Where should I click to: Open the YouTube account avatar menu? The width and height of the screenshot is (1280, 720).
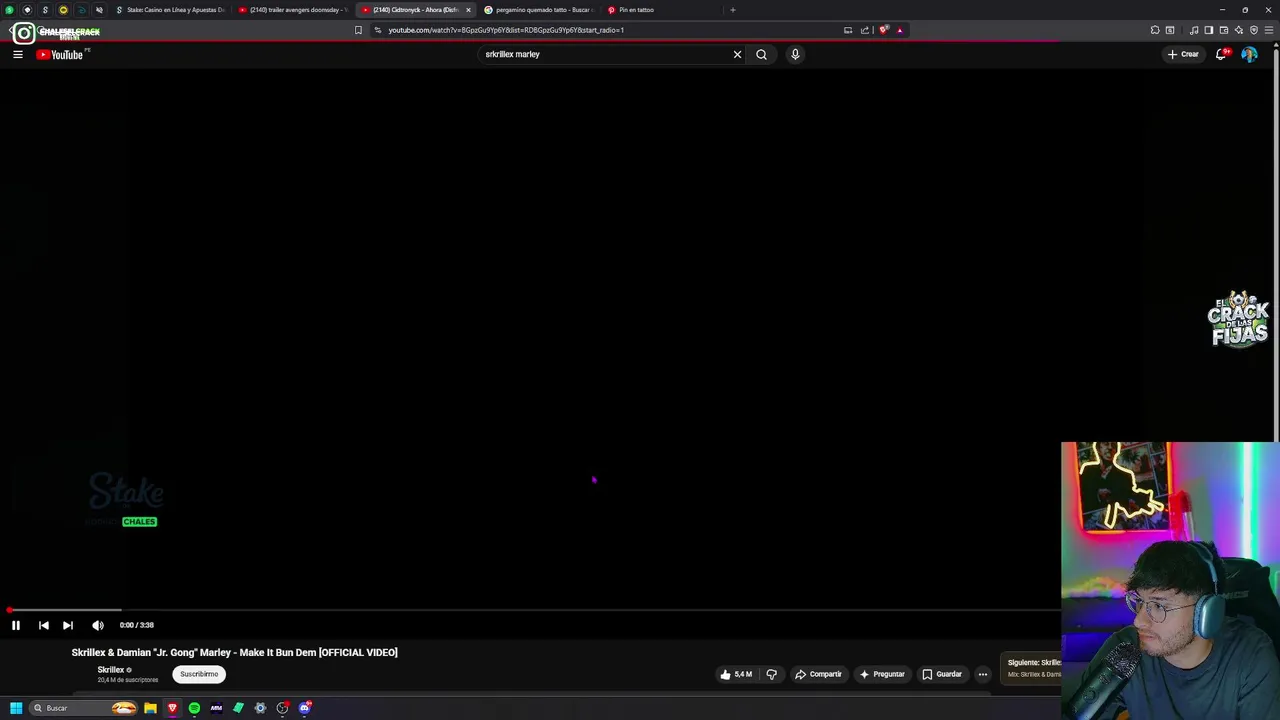coord(1249,54)
